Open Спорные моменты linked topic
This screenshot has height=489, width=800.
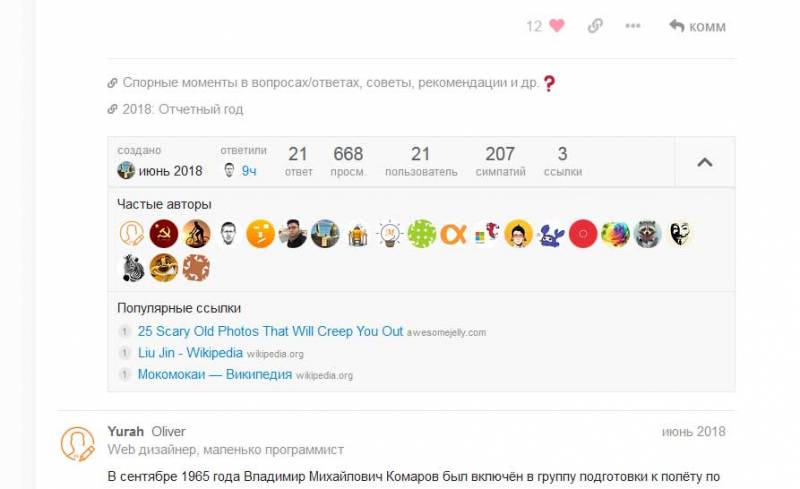[x=331, y=83]
